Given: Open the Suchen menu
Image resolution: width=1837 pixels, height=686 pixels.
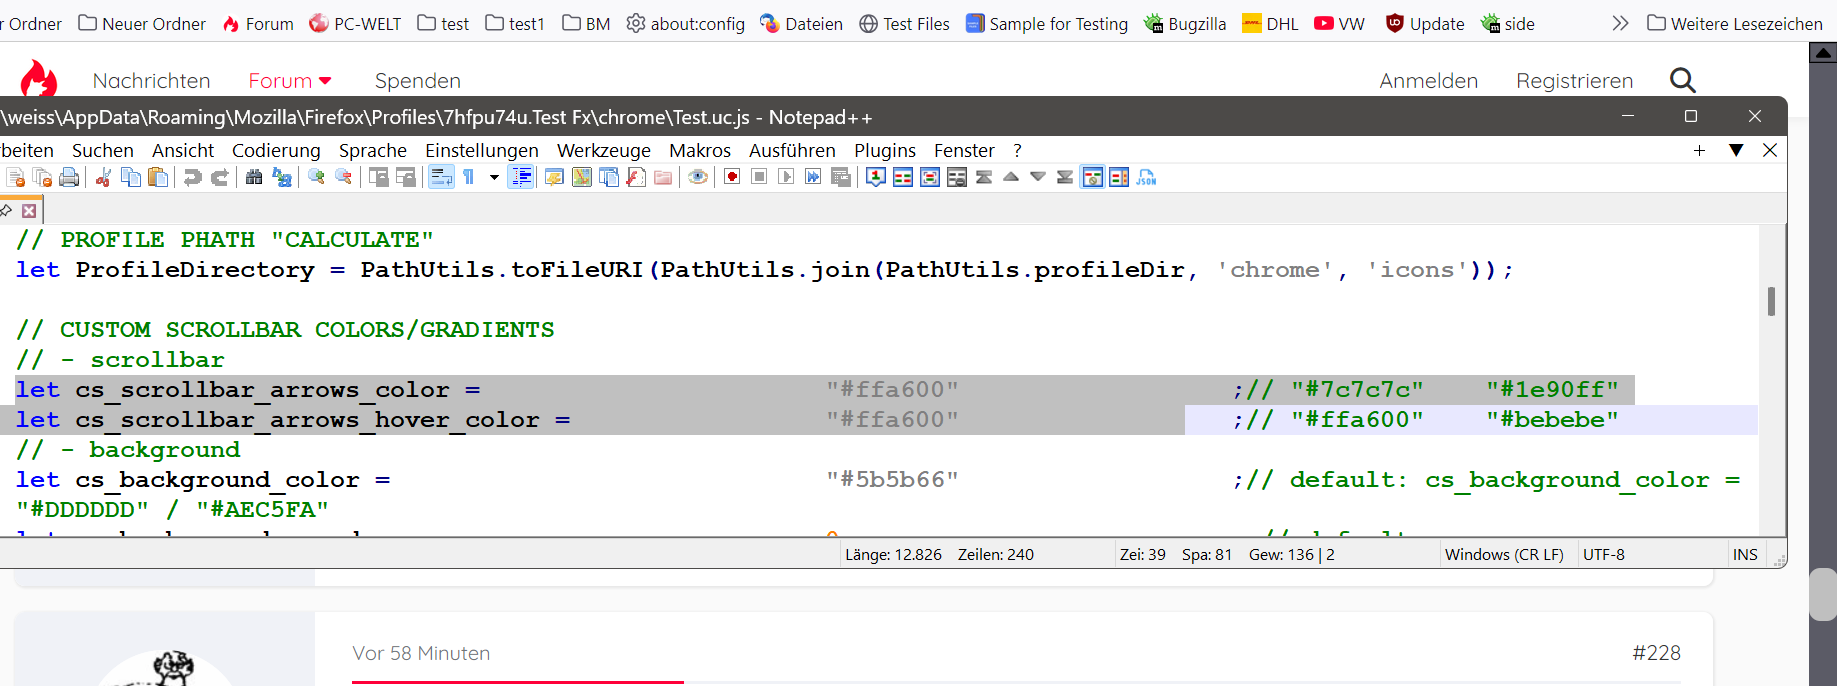Looking at the screenshot, I should (103, 150).
